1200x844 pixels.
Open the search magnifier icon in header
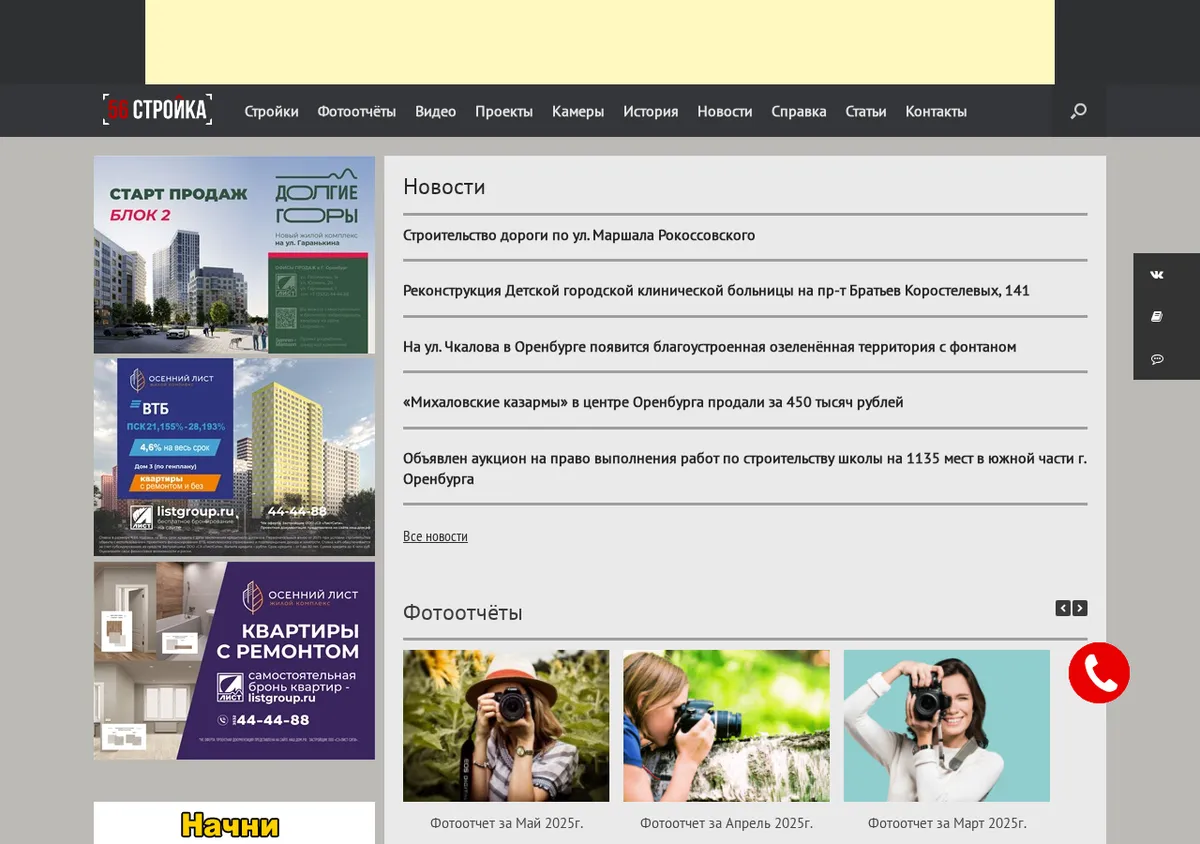[x=1078, y=111]
